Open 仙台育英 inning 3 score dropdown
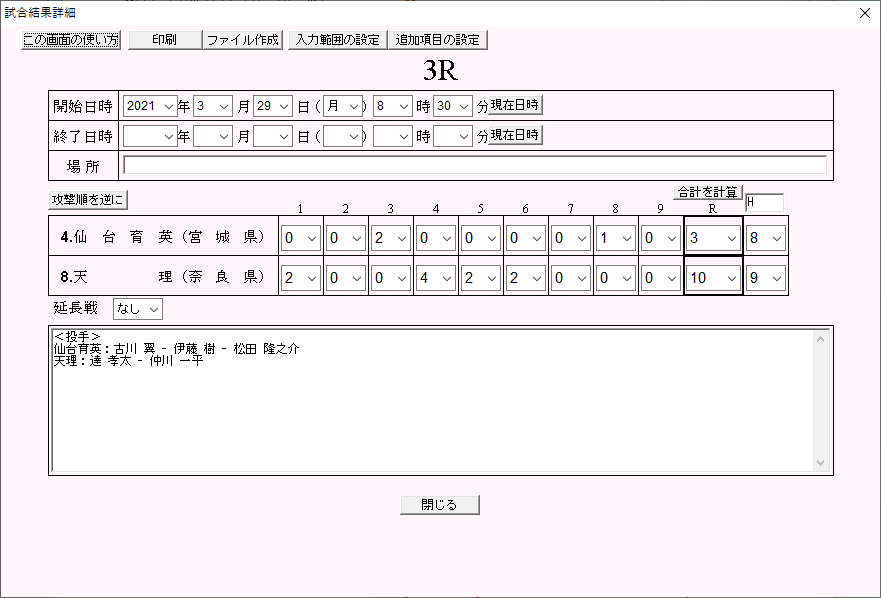The image size is (881, 598). (390, 238)
